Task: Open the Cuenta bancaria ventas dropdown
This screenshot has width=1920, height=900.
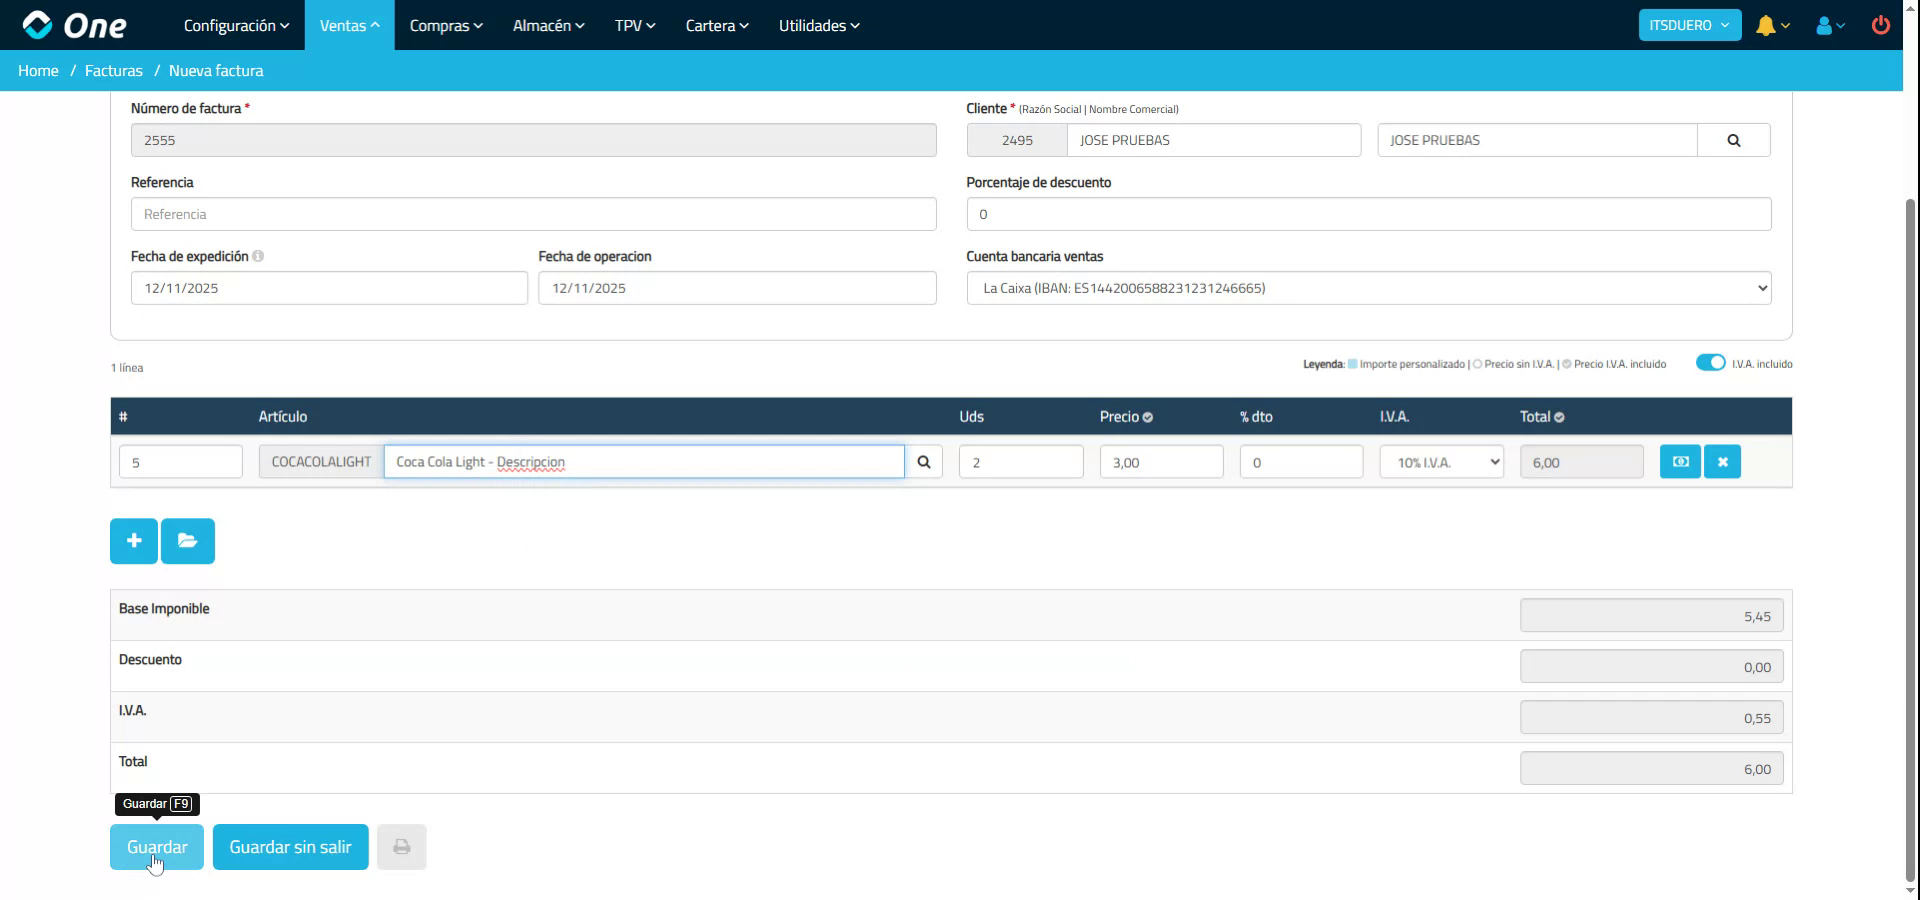Action: tap(1367, 288)
